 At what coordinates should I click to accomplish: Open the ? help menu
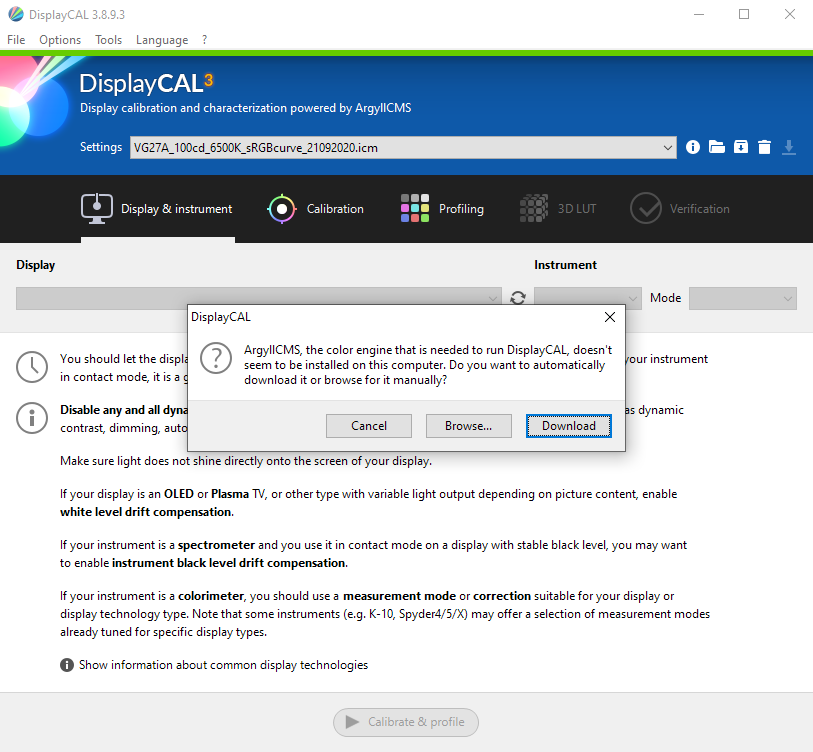point(205,40)
